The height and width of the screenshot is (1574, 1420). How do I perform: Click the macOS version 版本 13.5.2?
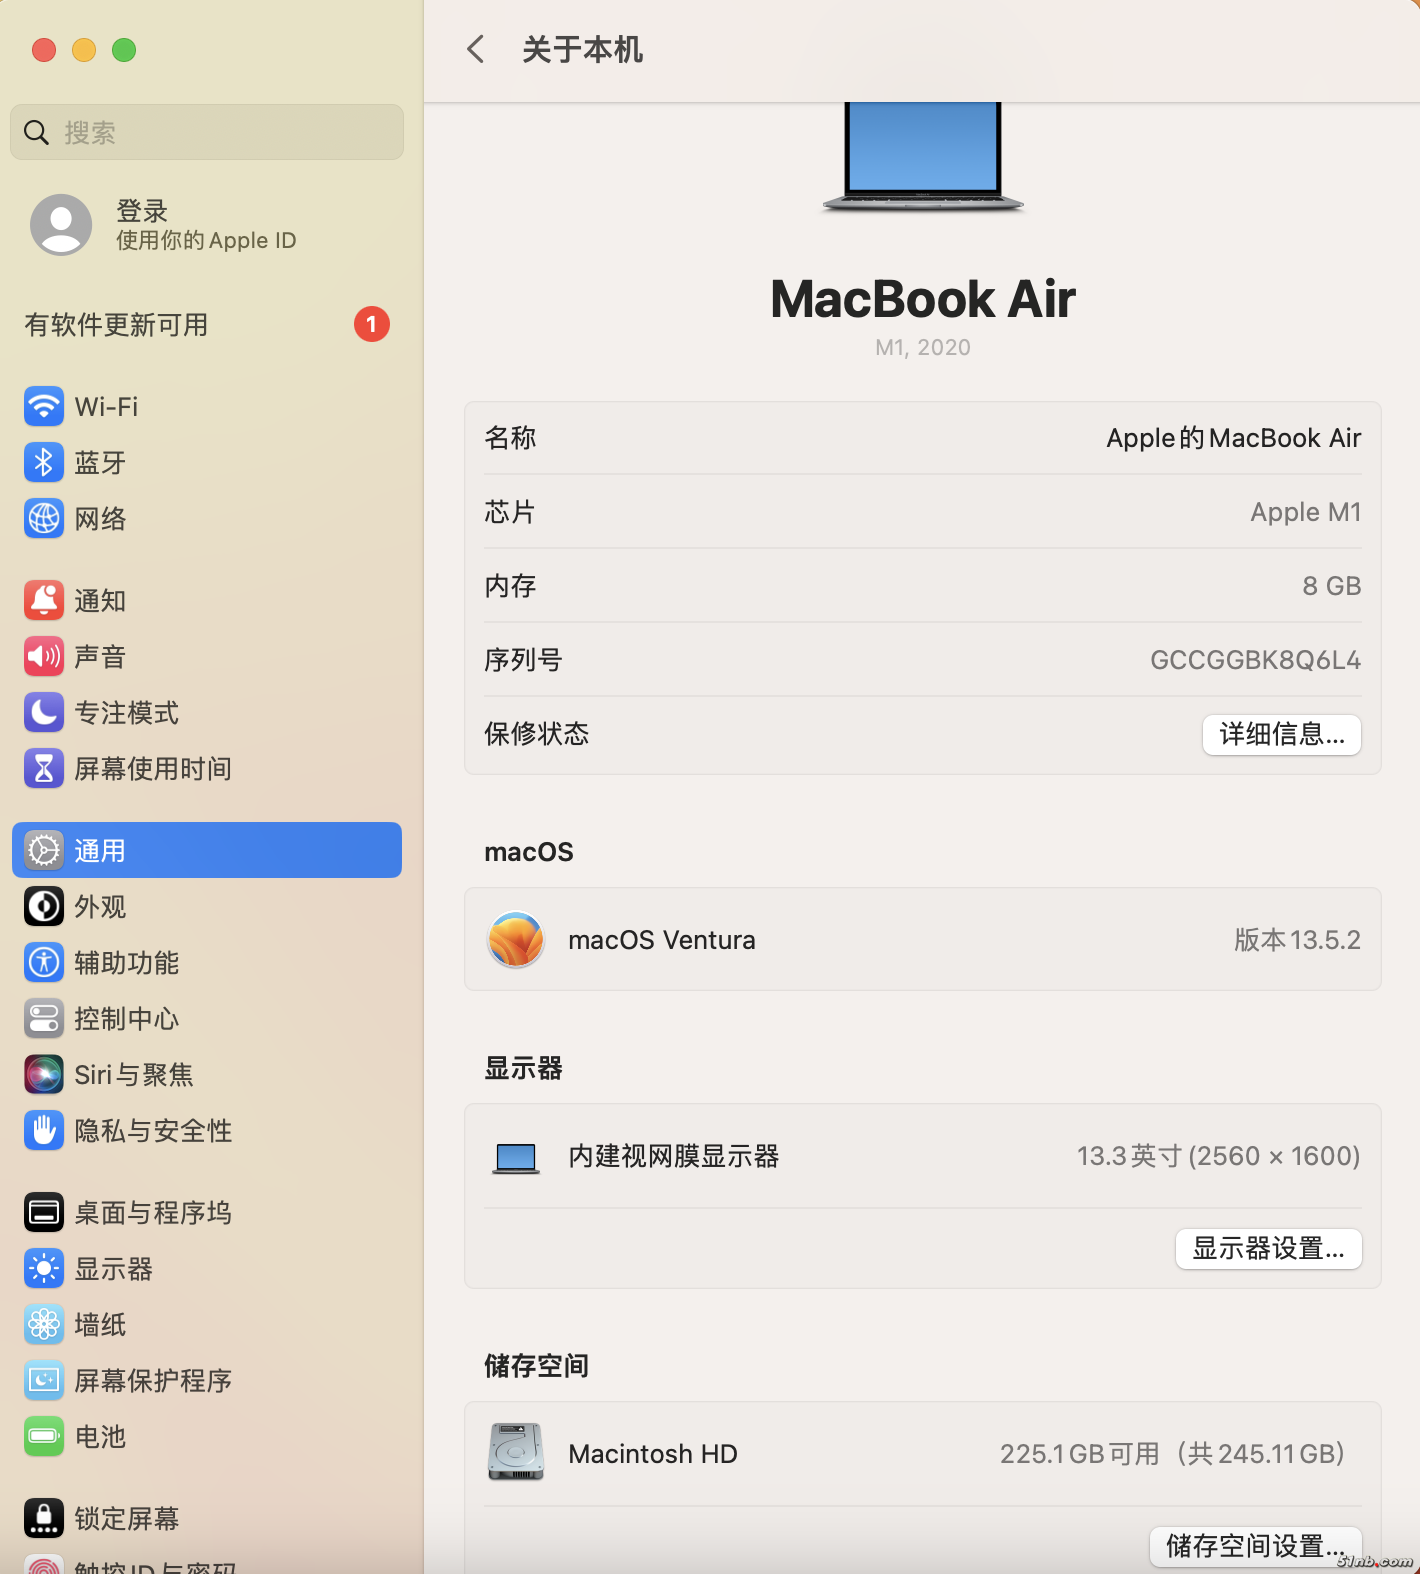[1298, 940]
